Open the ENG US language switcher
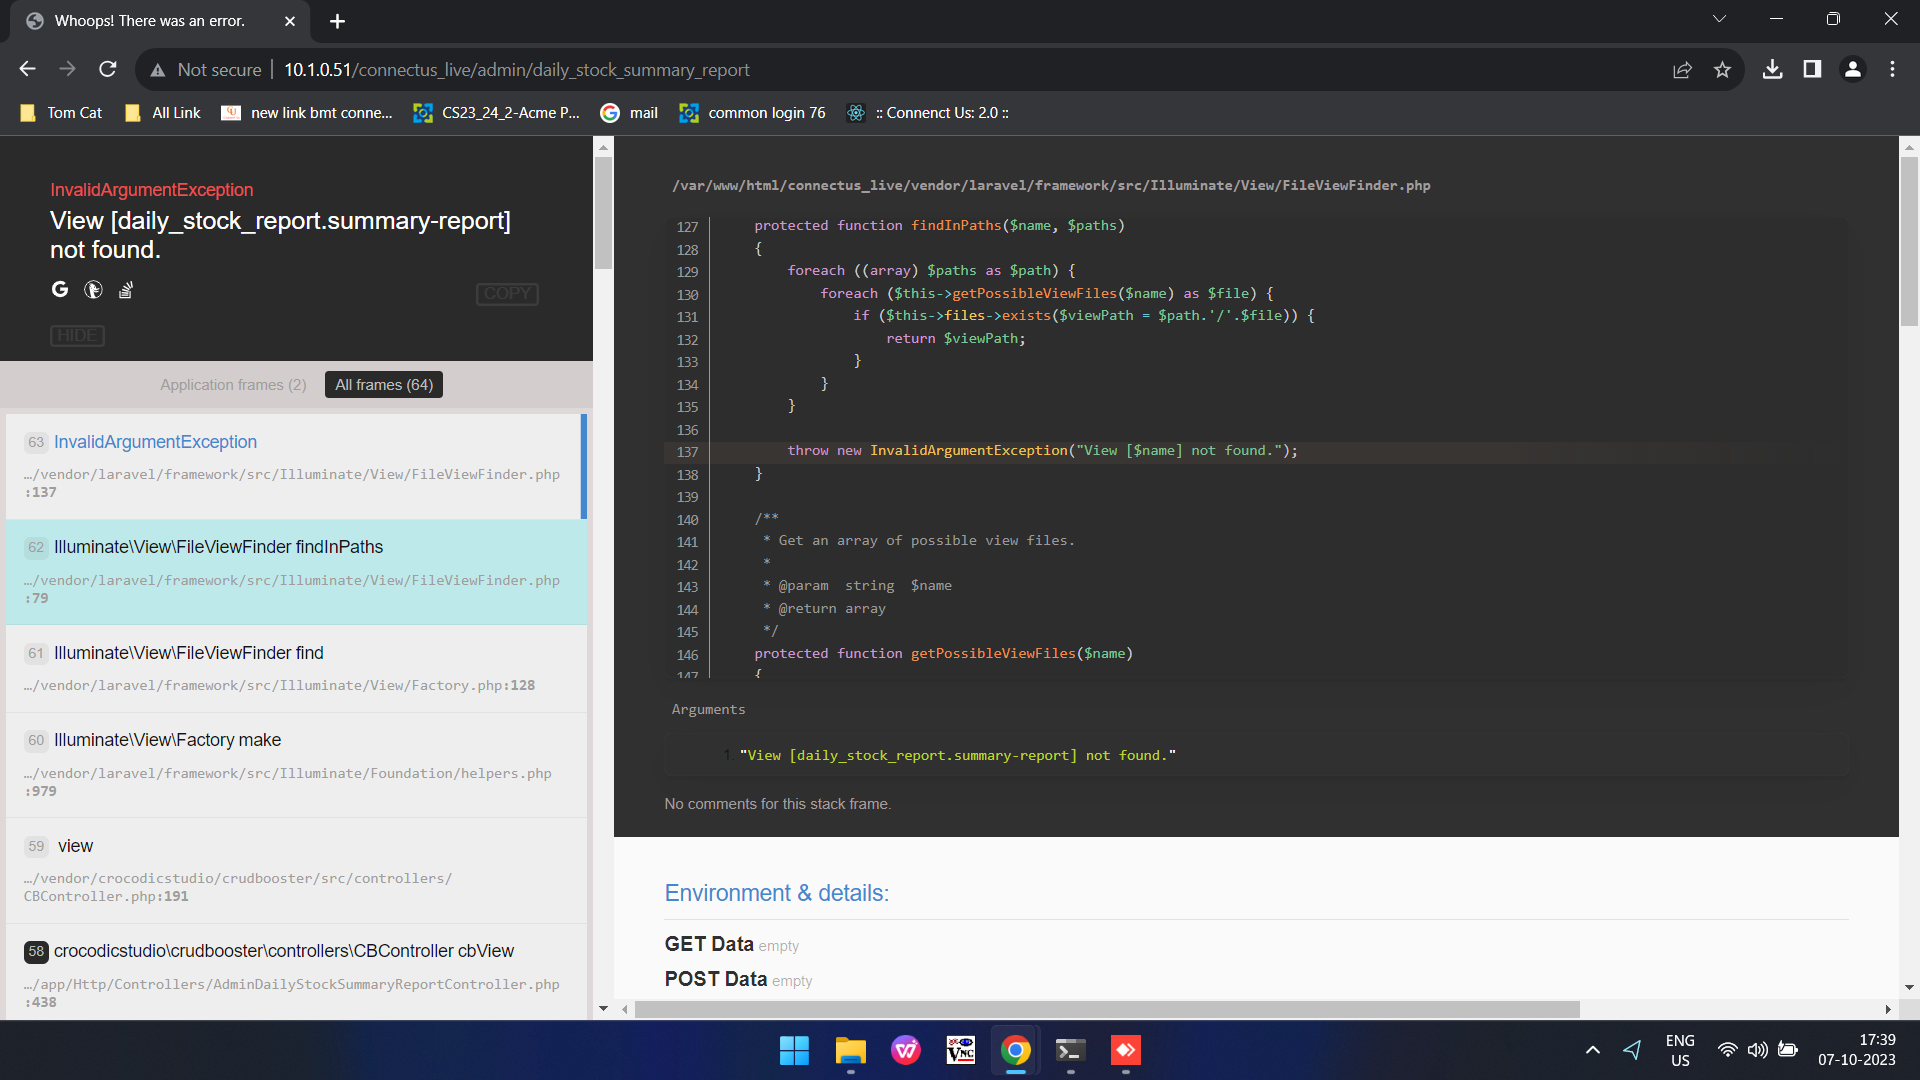Viewport: 1920px width, 1080px height. (1680, 1050)
